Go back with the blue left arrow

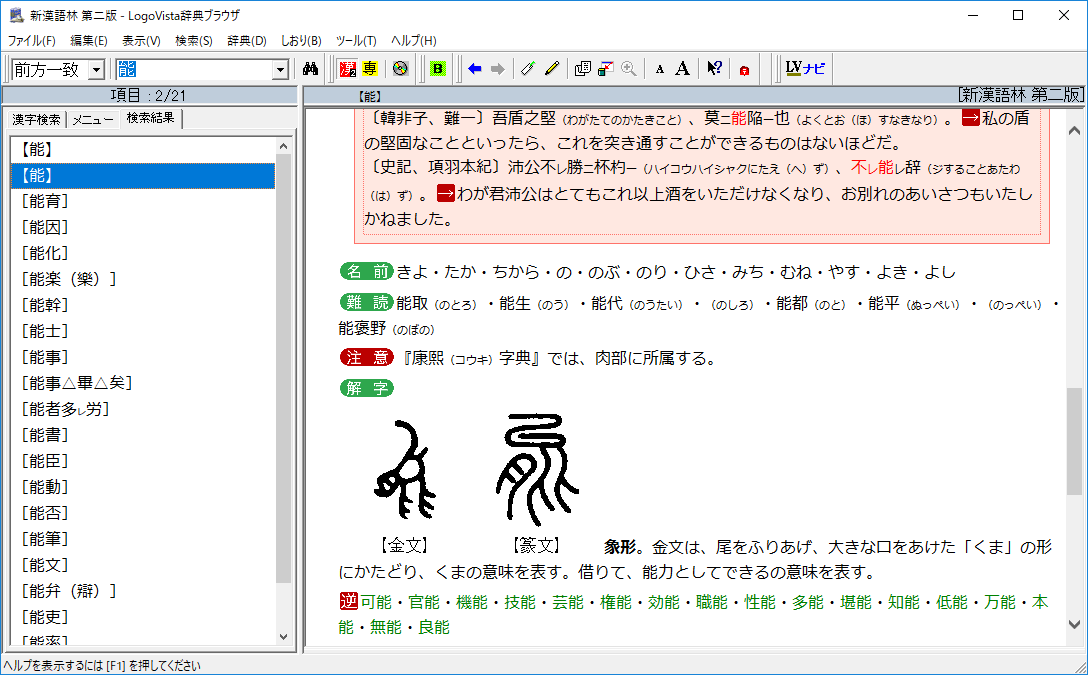tap(474, 69)
